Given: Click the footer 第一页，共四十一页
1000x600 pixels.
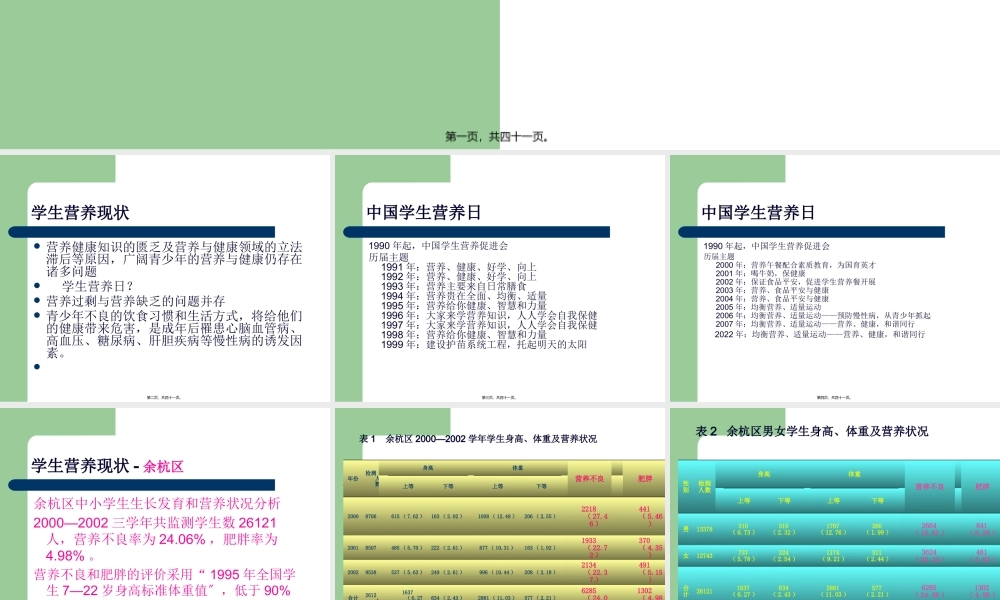Looking at the screenshot, I should point(500,132).
